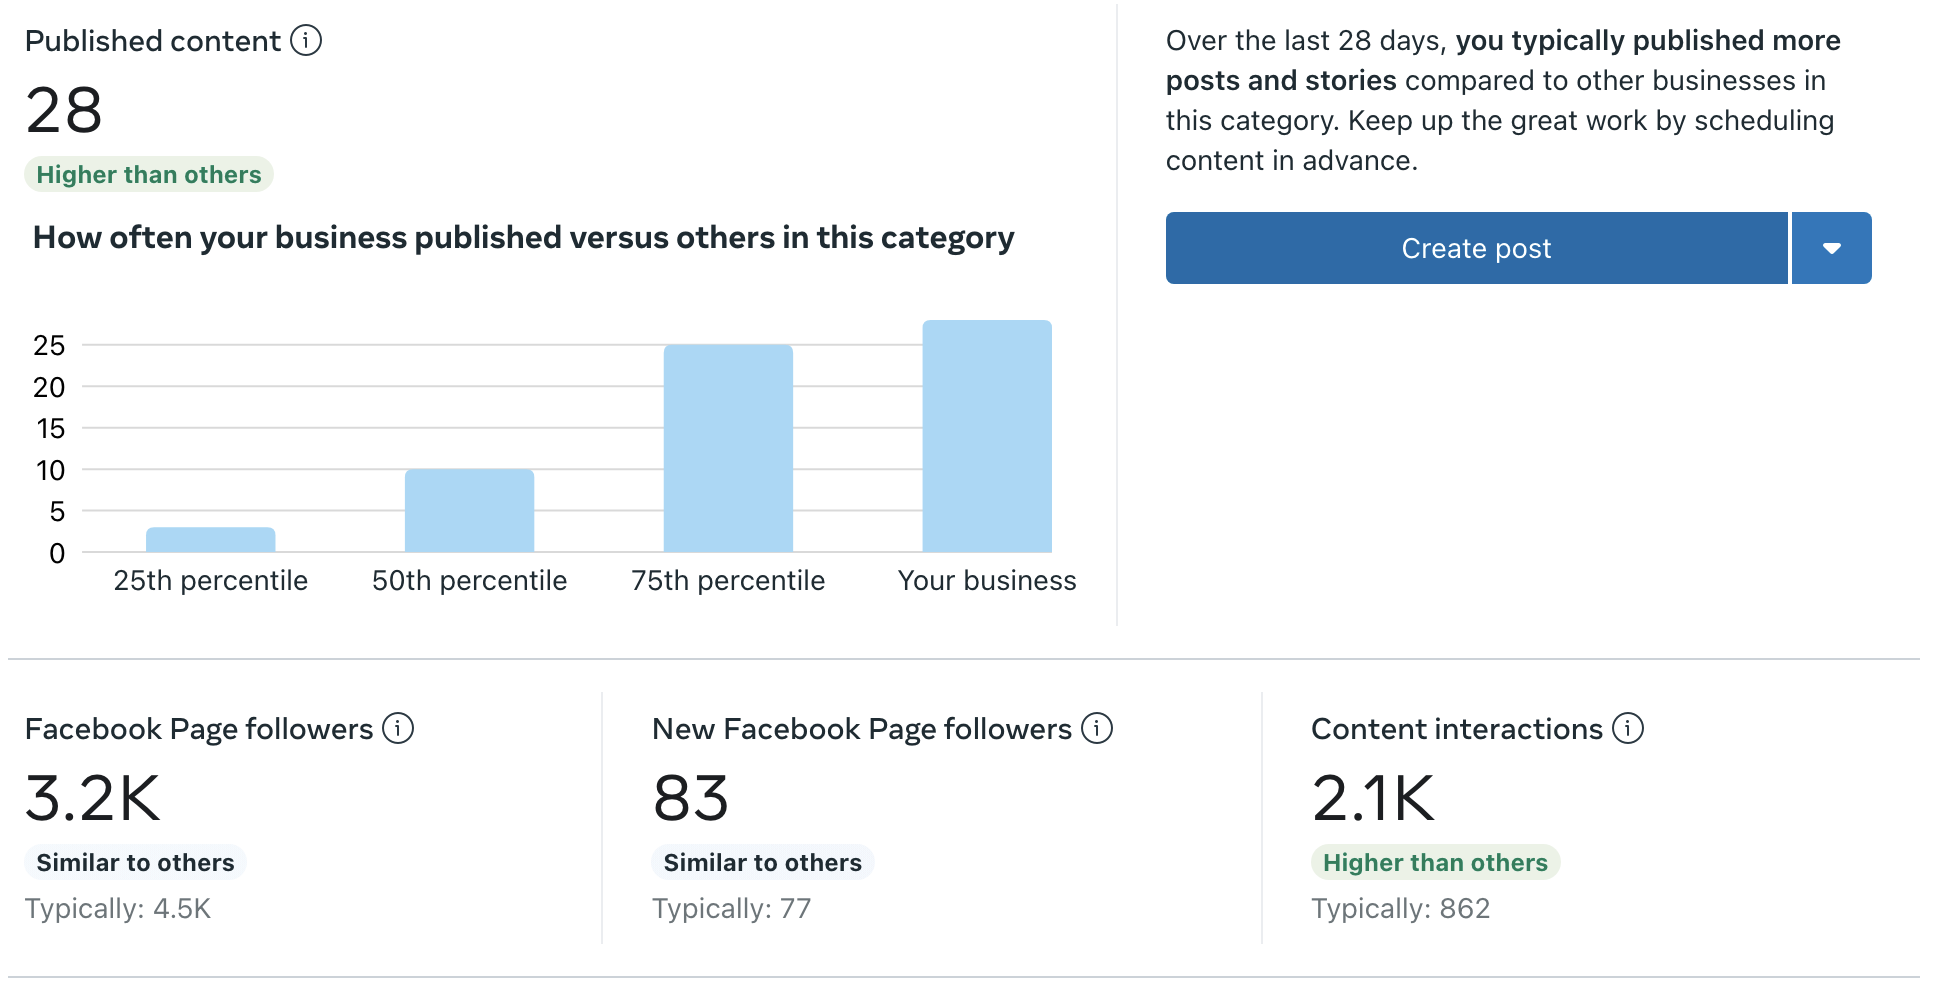Click the Typically: 862 text

[x=1400, y=909]
